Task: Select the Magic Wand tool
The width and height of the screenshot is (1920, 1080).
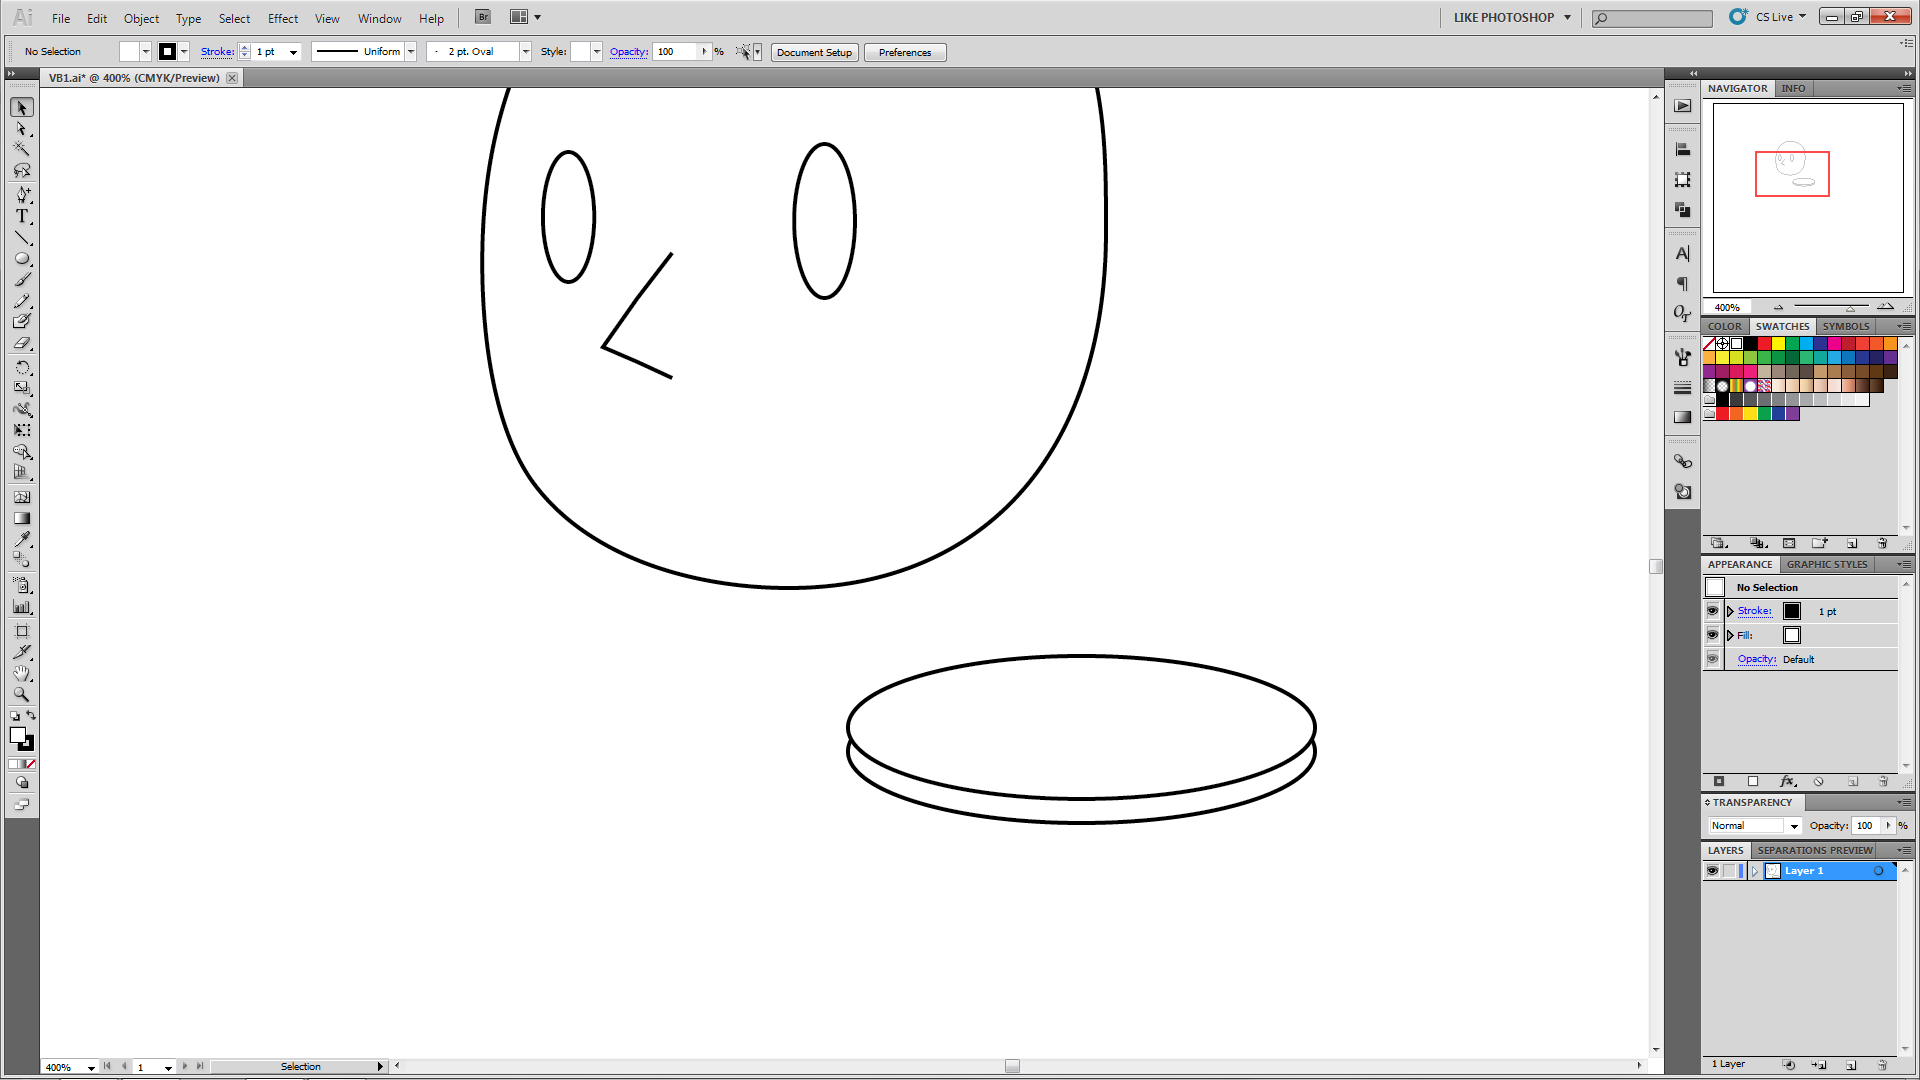Action: point(22,149)
